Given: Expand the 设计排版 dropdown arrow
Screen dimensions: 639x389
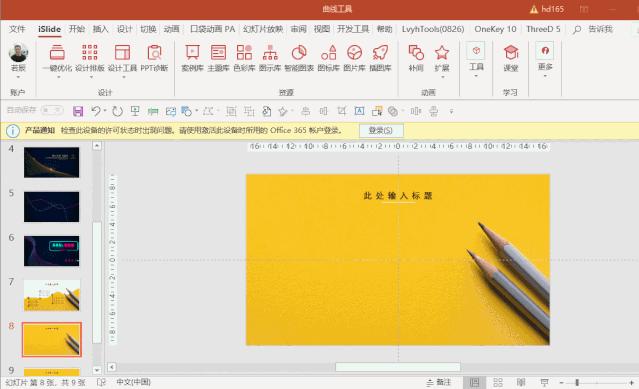Looking at the screenshot, I should tap(91, 77).
